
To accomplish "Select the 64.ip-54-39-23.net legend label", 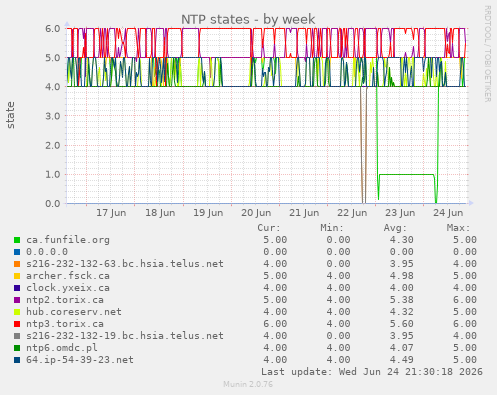I will [x=80, y=360].
